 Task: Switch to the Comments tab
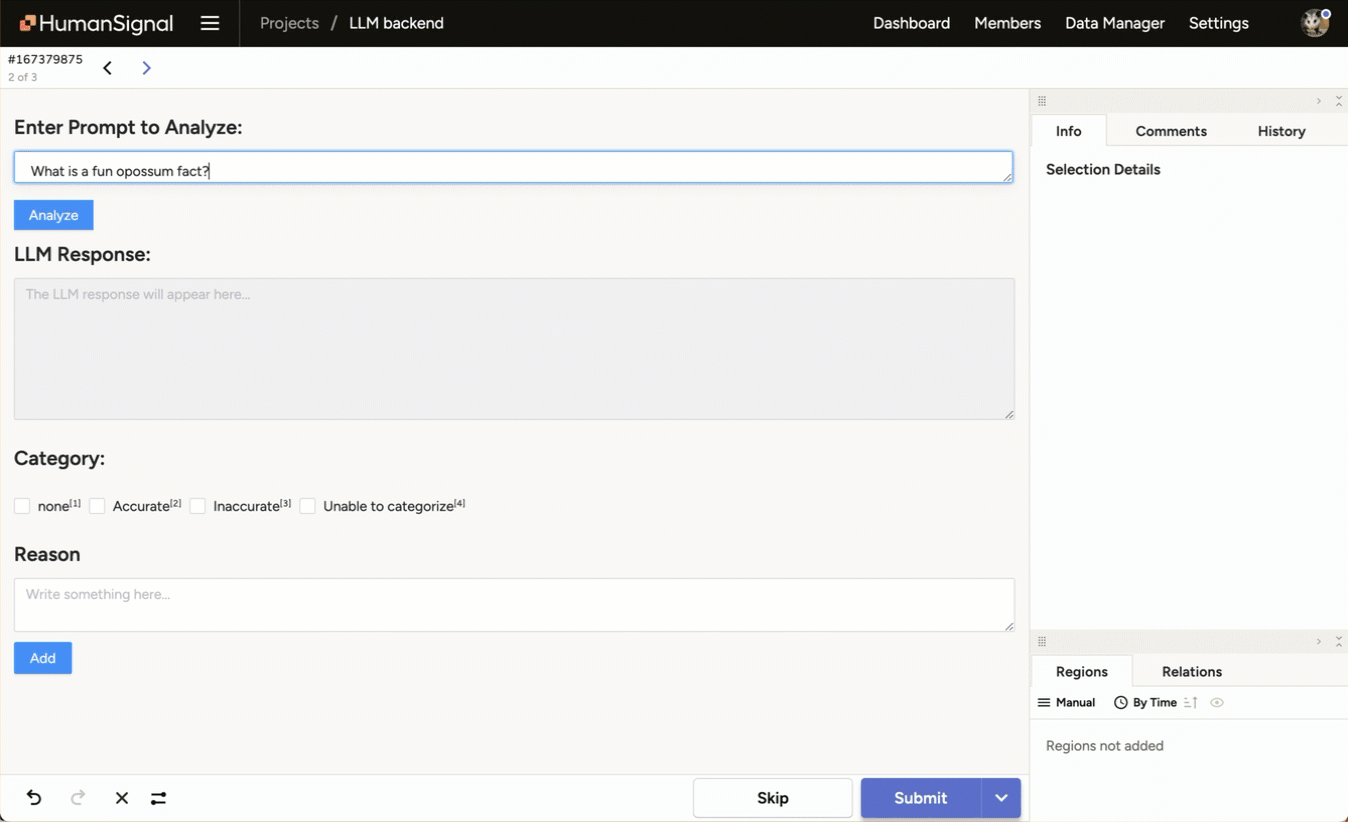pyautogui.click(x=1171, y=131)
